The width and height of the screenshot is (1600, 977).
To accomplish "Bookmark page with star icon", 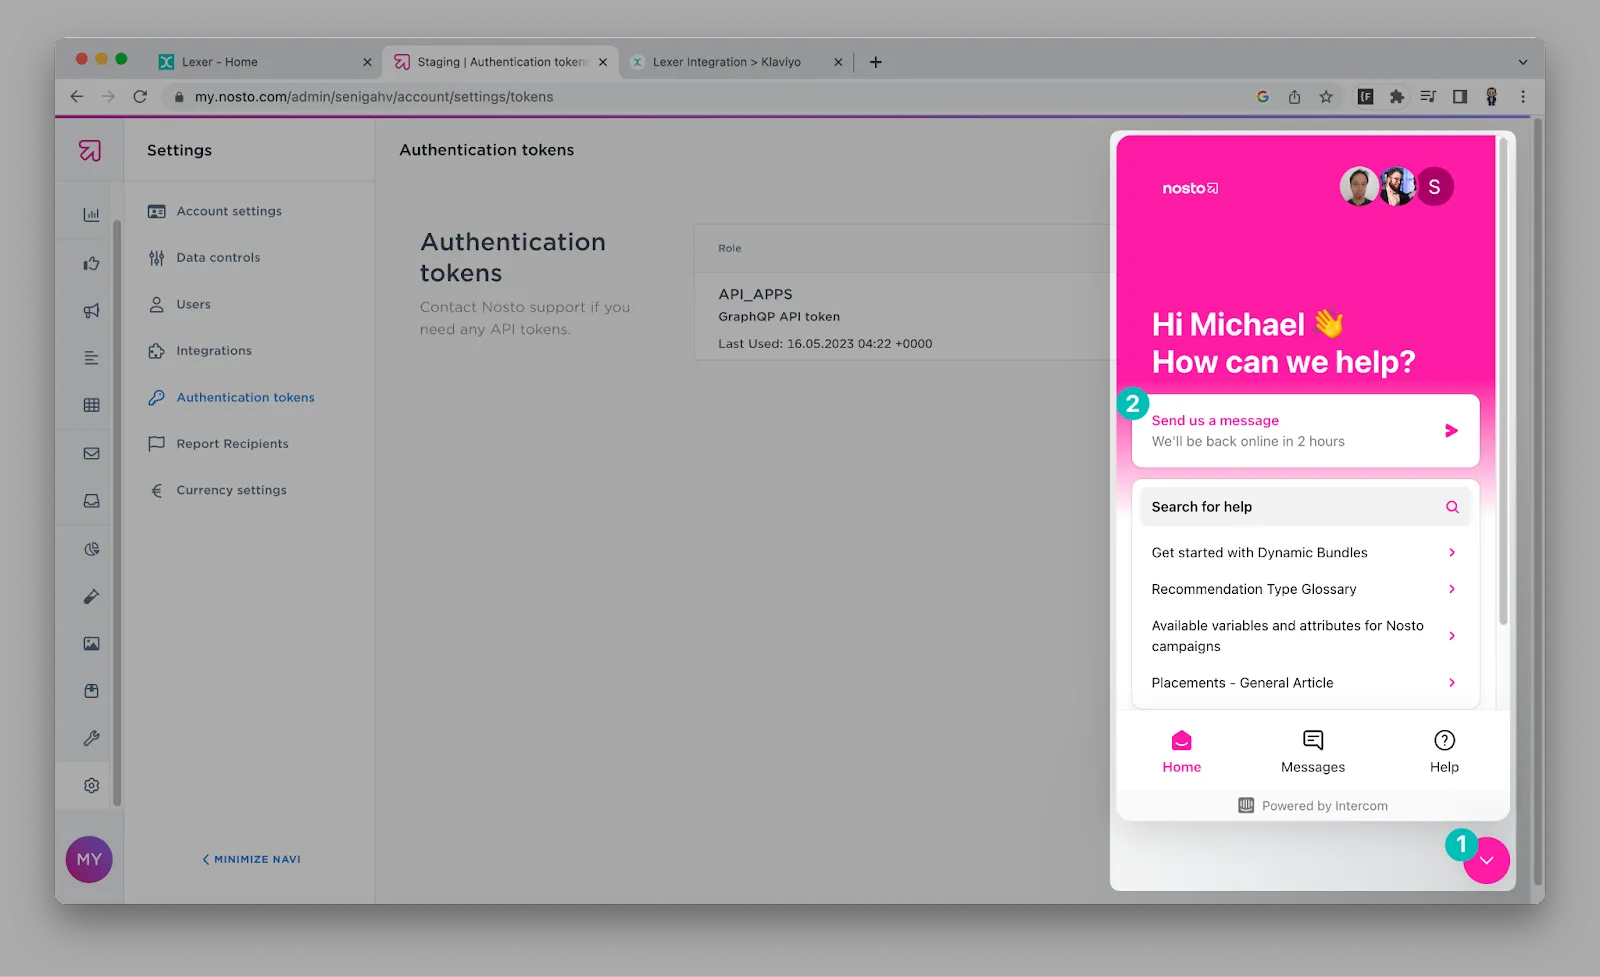I will [1326, 97].
